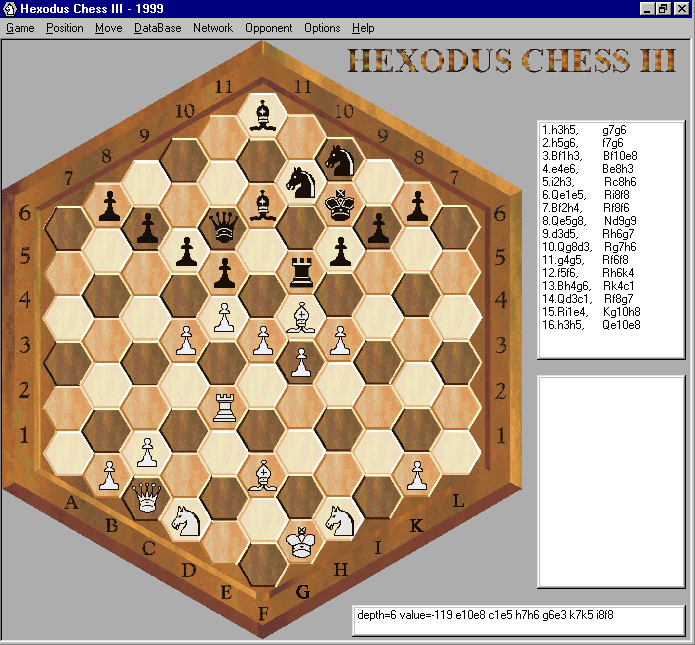Select the black knight on the dark hex
Viewport: 695px width, 645px height.
coord(340,160)
